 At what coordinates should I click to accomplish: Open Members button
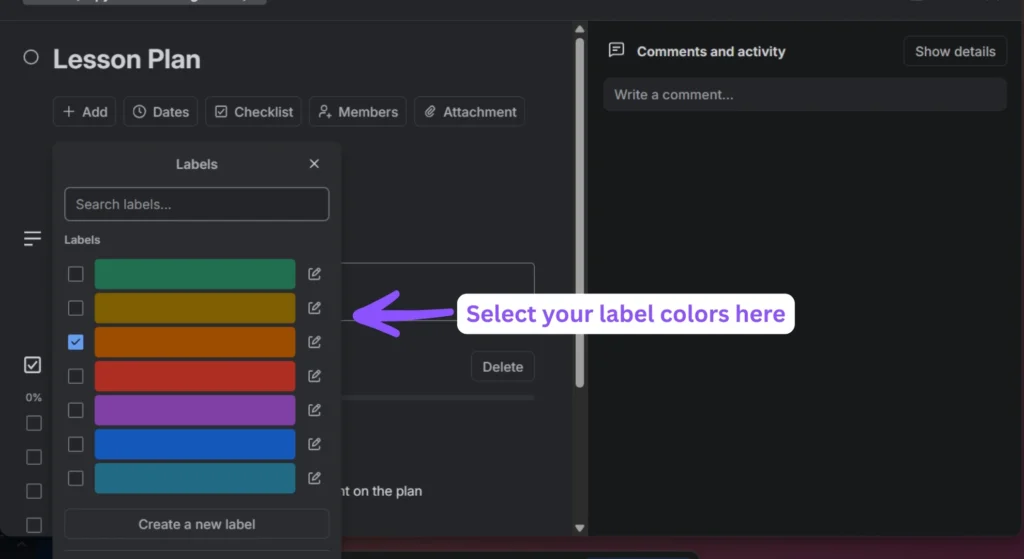pos(358,112)
